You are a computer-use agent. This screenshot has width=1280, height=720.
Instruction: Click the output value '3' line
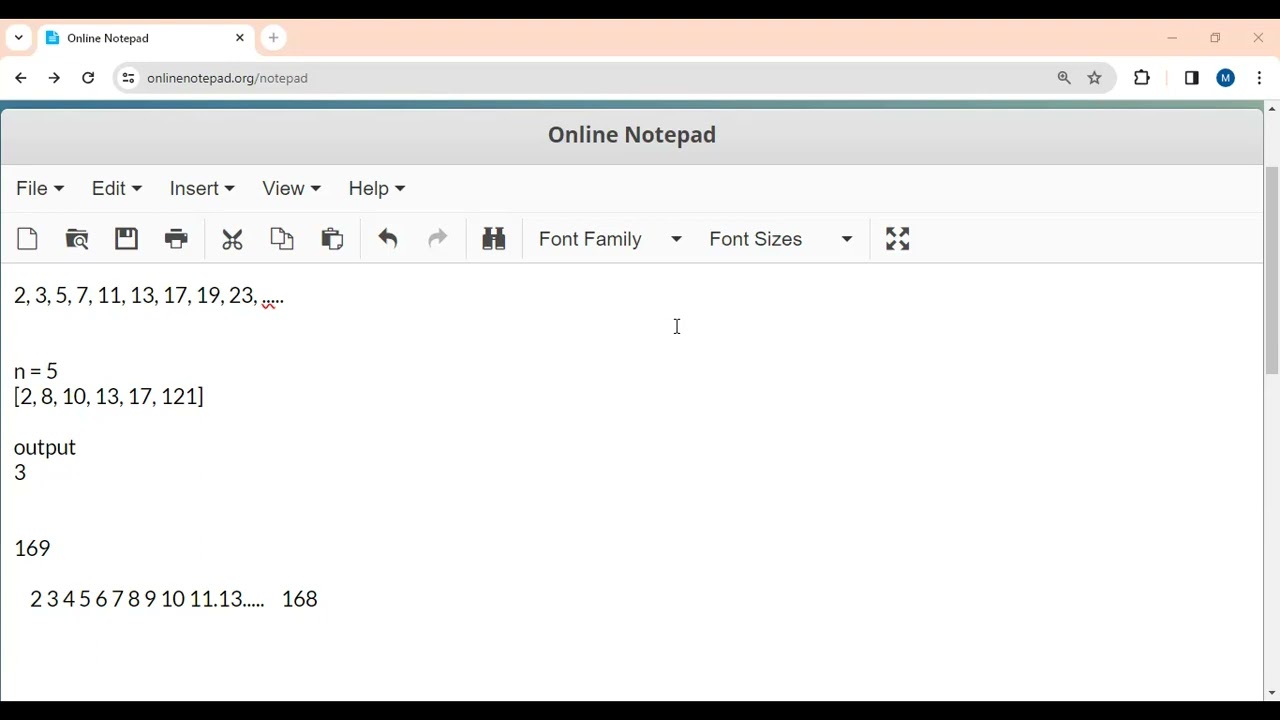(x=20, y=473)
